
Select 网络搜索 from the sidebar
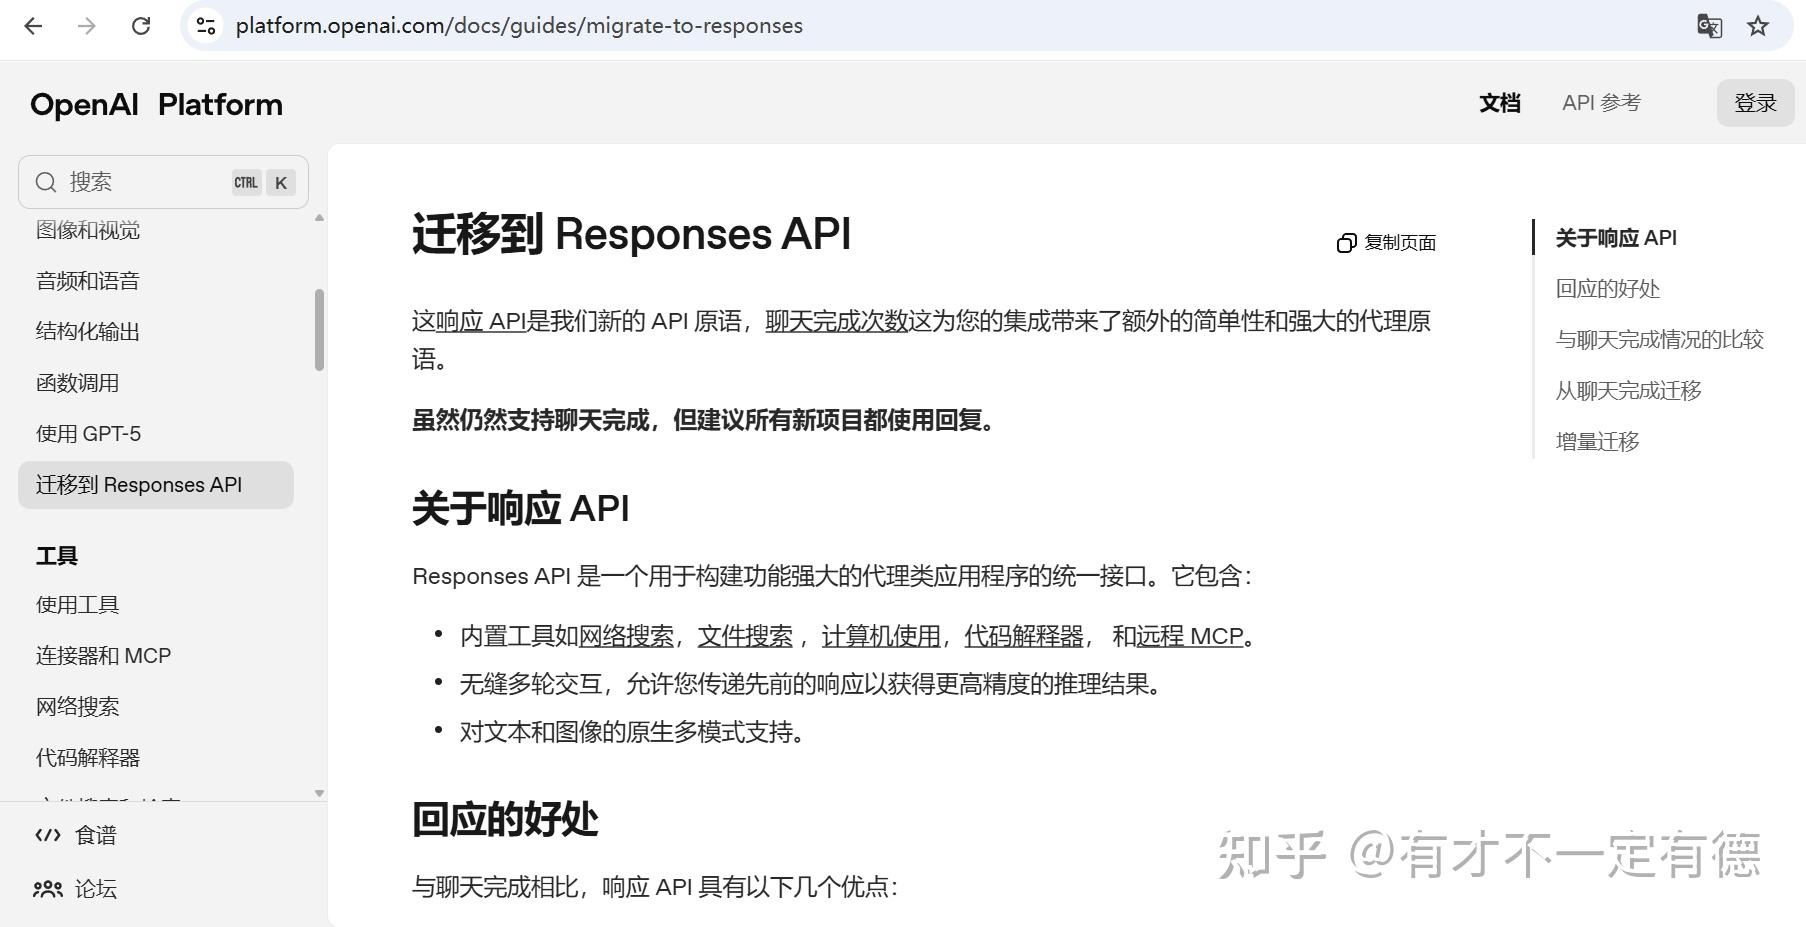point(76,707)
